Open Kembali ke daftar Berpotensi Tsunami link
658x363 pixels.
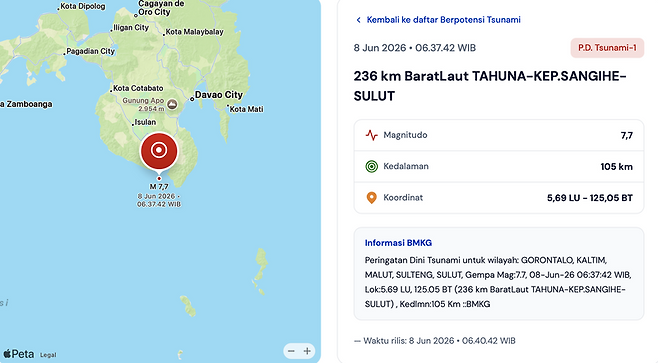point(443,20)
